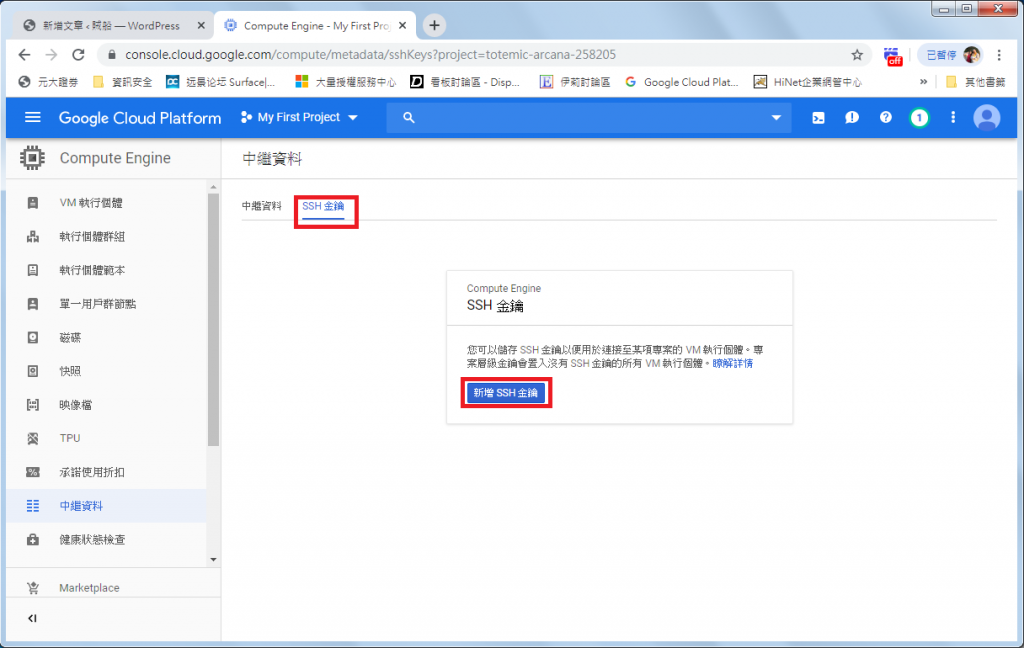This screenshot has height=648, width=1024.
Task: Click the Marketplace cart icon
Action: click(33, 588)
